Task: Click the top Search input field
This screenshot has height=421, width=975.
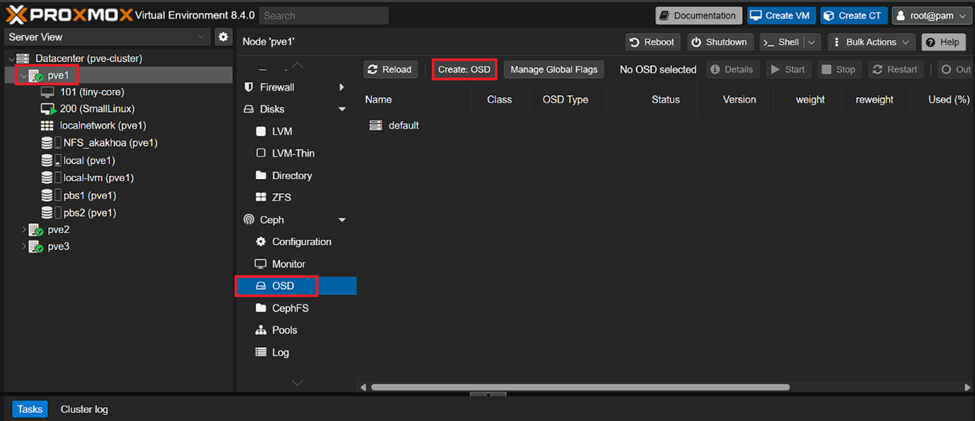Action: tap(324, 16)
